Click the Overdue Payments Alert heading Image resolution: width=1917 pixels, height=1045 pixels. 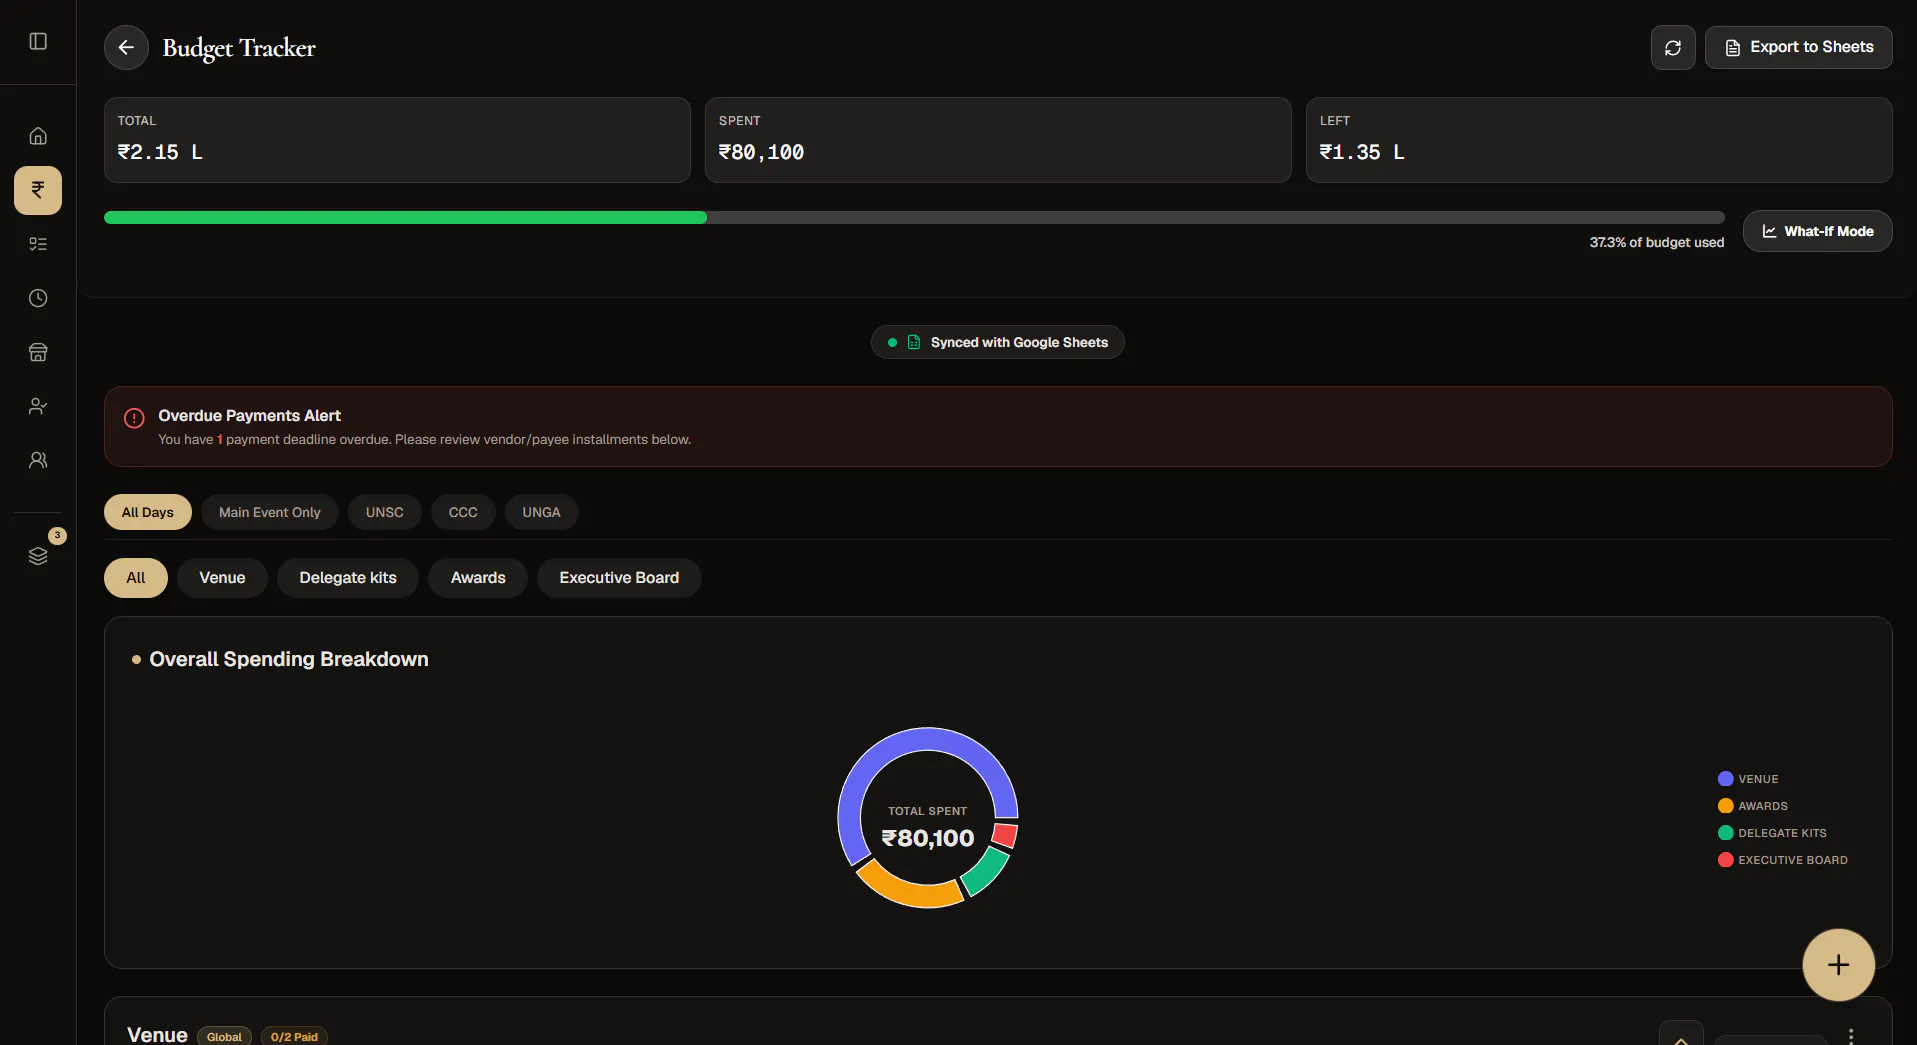coord(249,415)
